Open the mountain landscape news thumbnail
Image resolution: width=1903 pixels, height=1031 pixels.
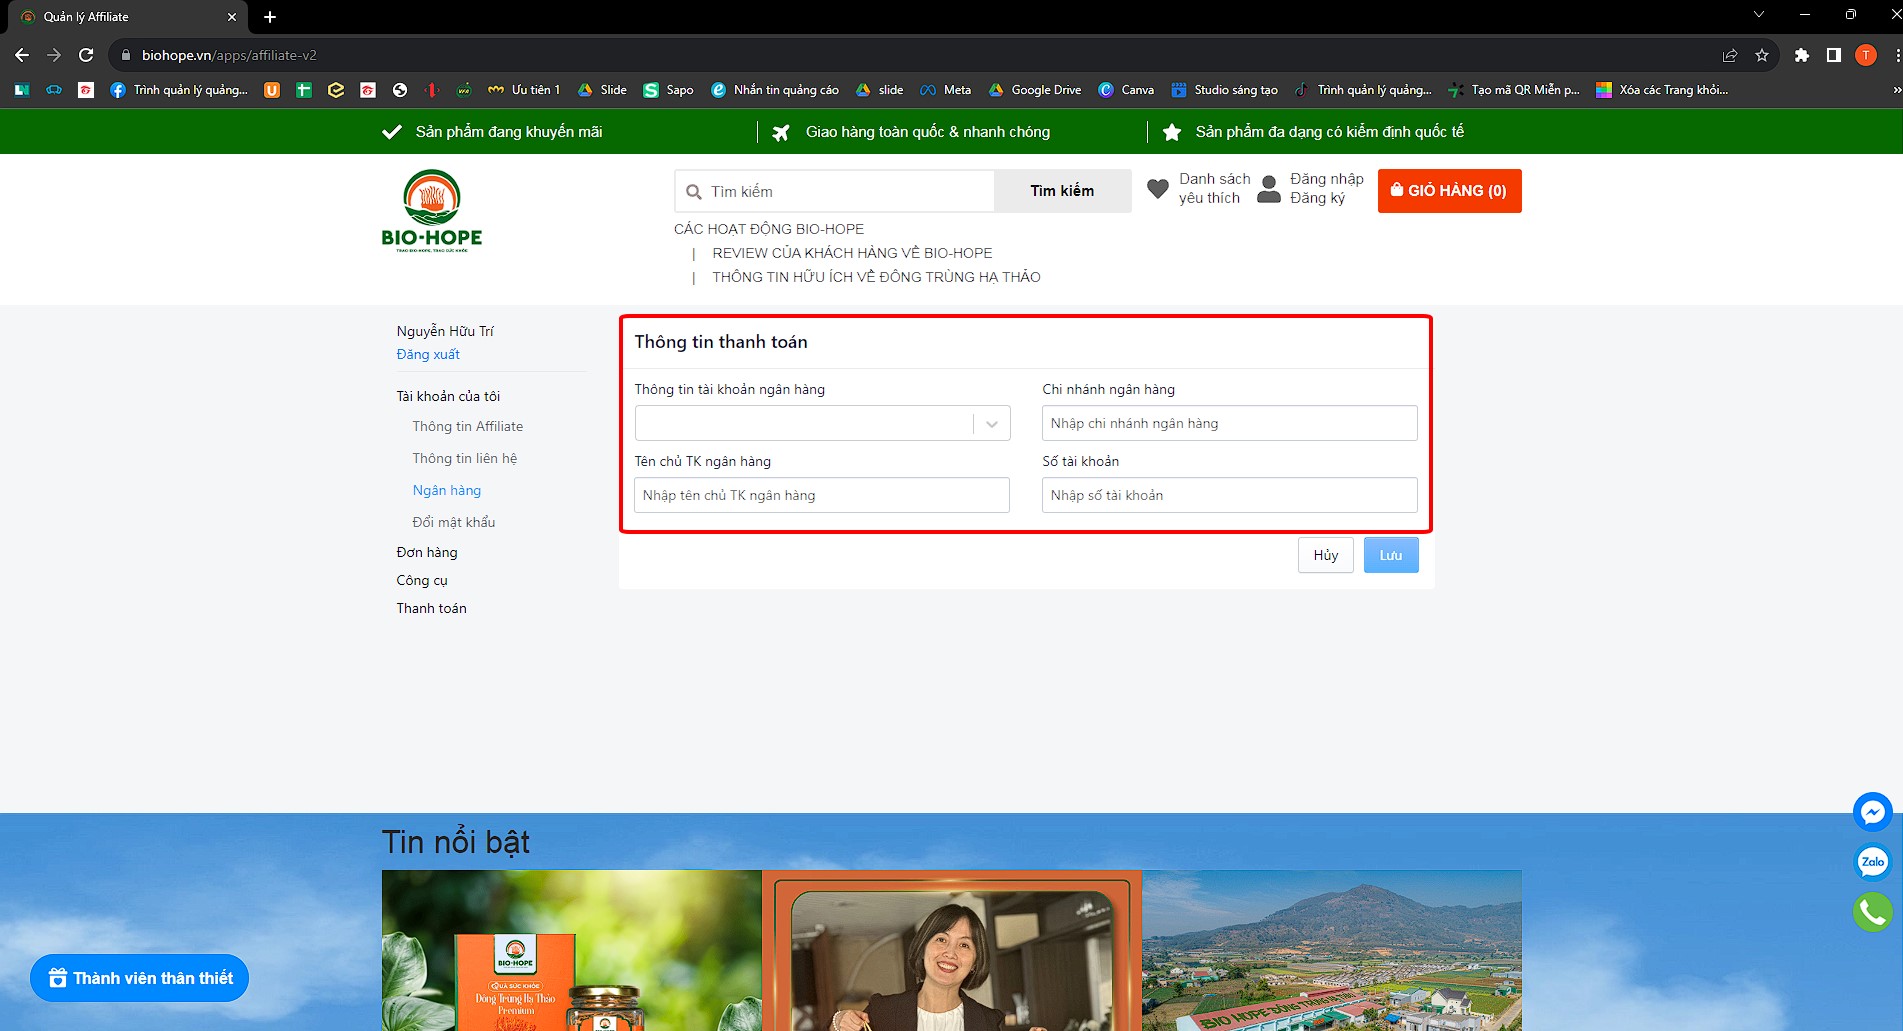point(1332,950)
